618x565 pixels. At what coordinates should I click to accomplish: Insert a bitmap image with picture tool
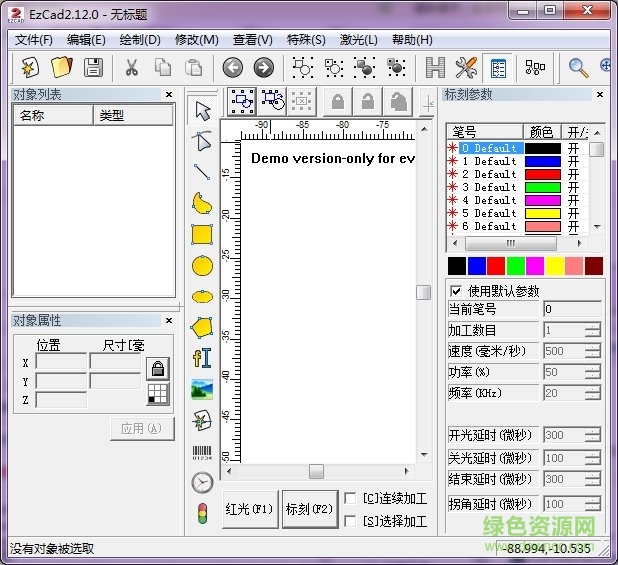point(202,389)
